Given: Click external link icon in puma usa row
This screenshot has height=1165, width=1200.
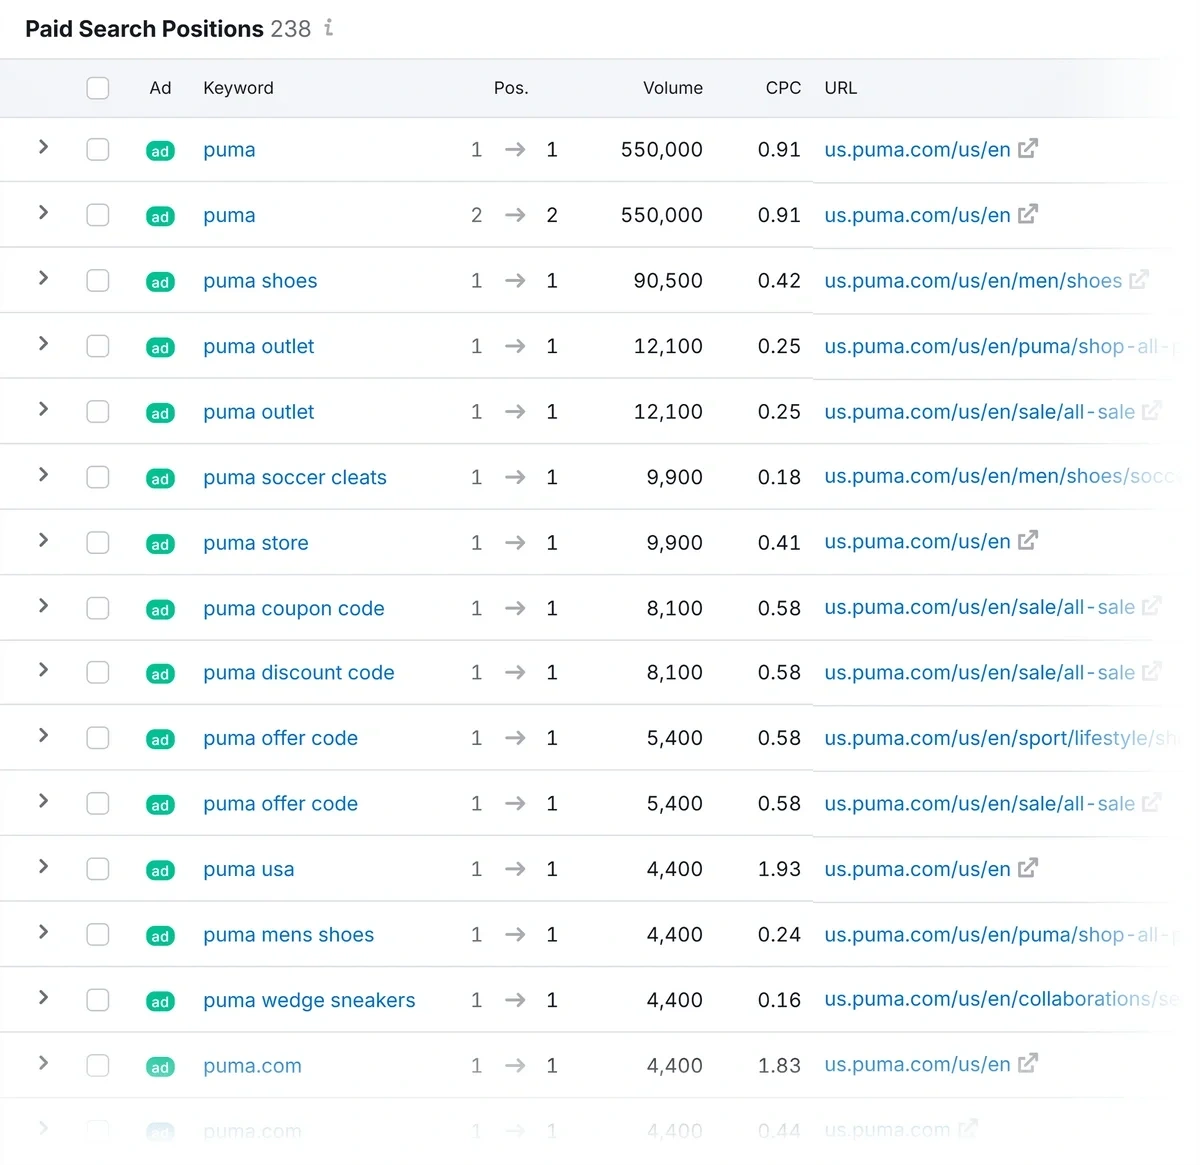Looking at the screenshot, I should 1028,868.
